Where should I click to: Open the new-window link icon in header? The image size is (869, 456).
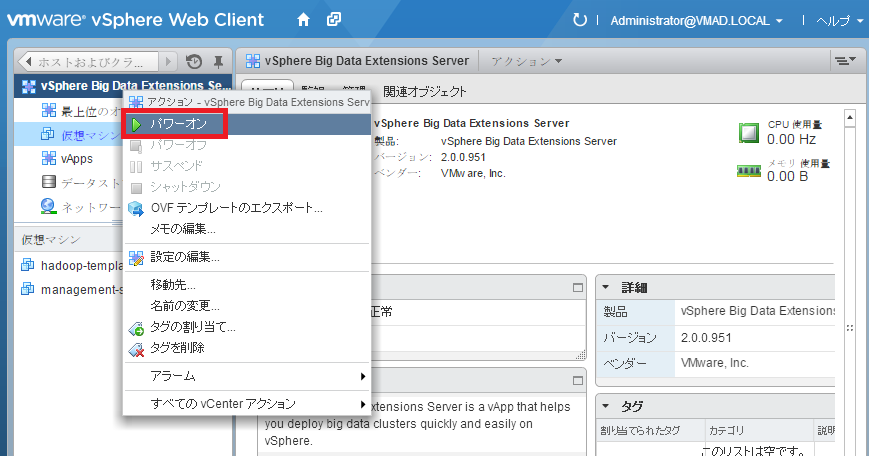pyautogui.click(x=334, y=20)
